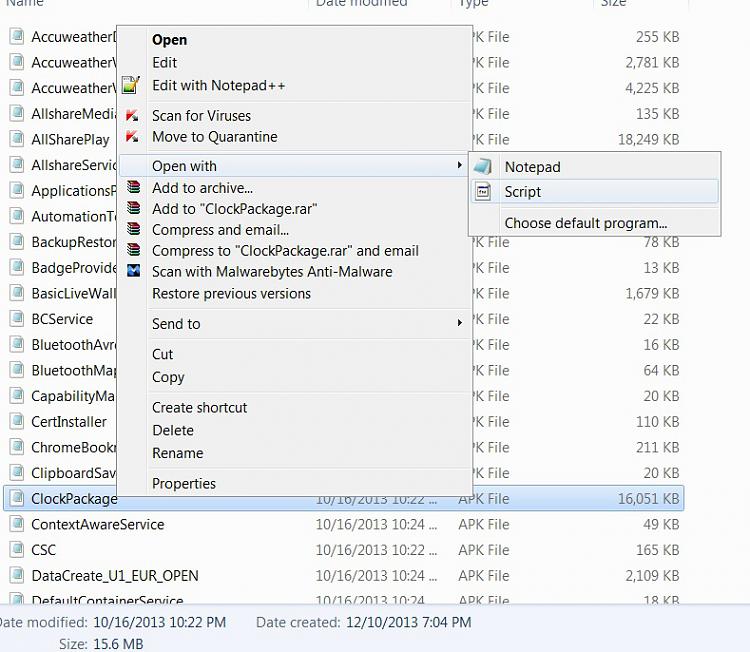This screenshot has width=750, height=652.
Task: Select the CSC file name
Action: [44, 550]
